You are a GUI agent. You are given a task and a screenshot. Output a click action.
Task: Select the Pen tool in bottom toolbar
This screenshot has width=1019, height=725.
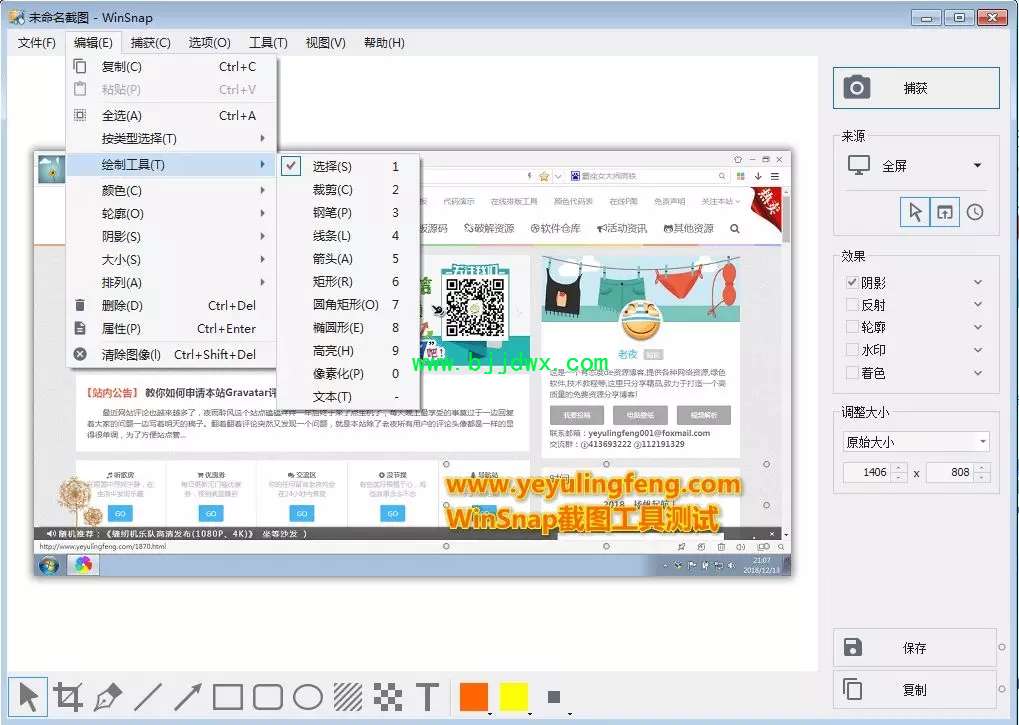click(x=107, y=697)
